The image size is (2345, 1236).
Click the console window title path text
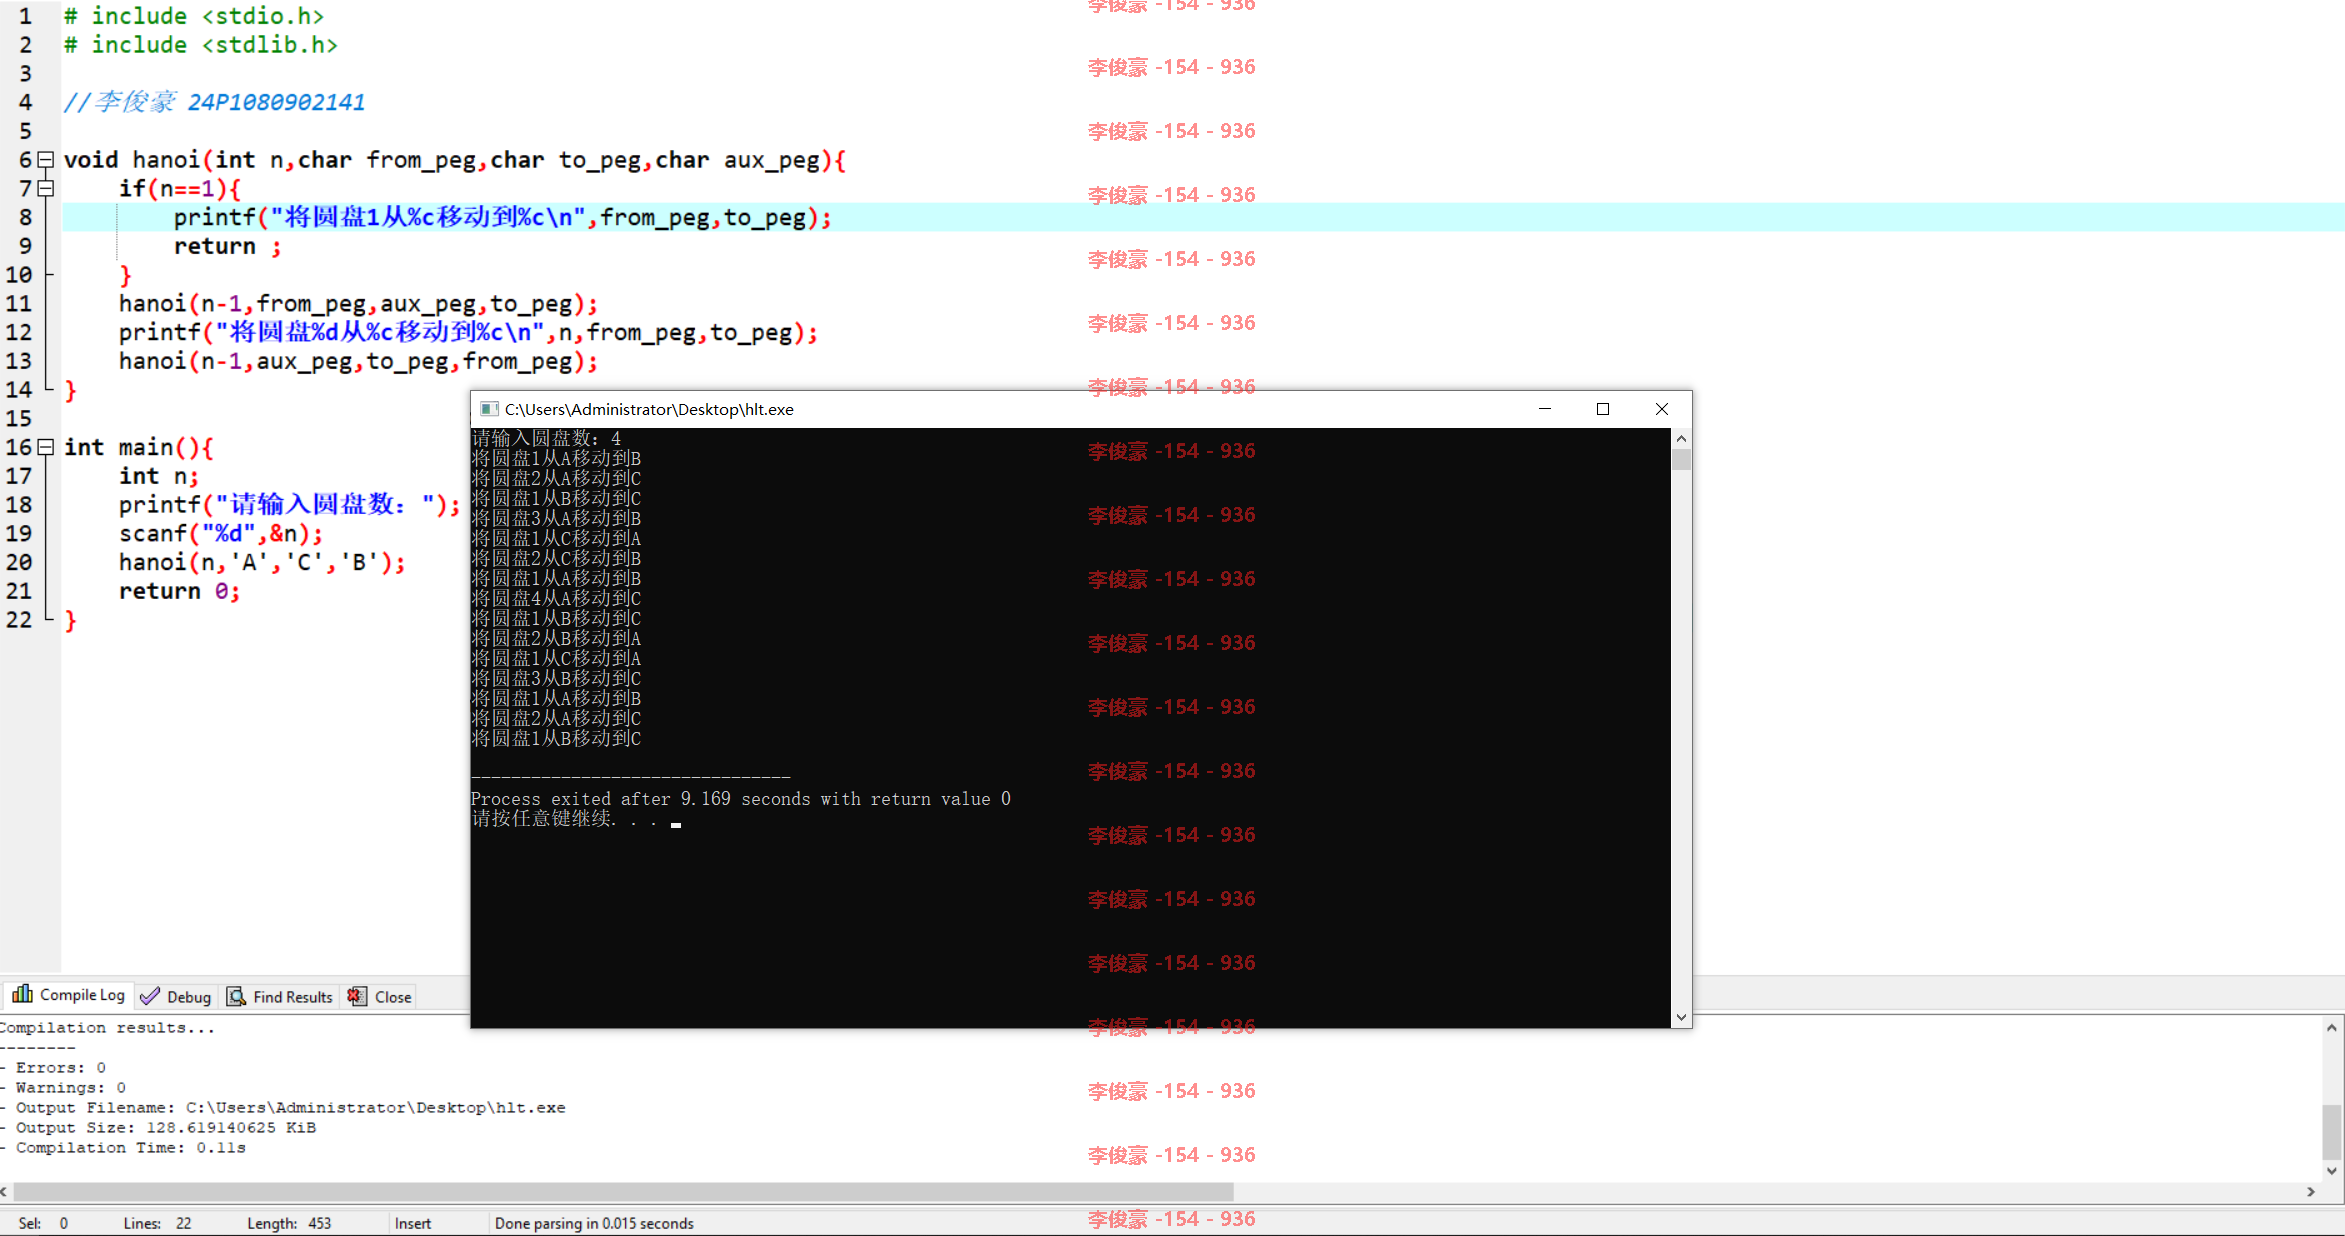(x=649, y=409)
